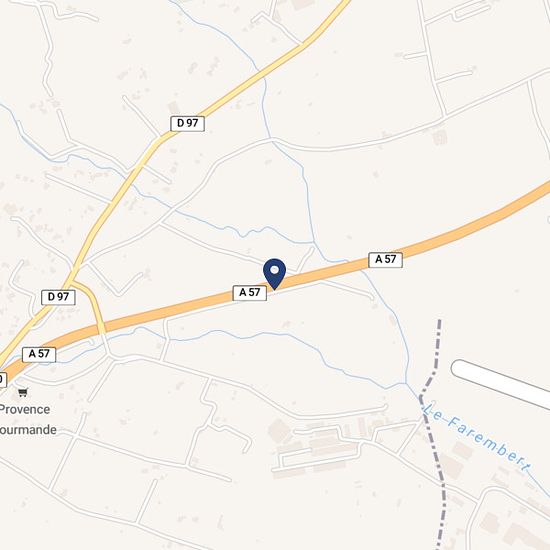This screenshot has height=550, width=550.
Task: Select the shopping cart icon
Action: pos(23,392)
